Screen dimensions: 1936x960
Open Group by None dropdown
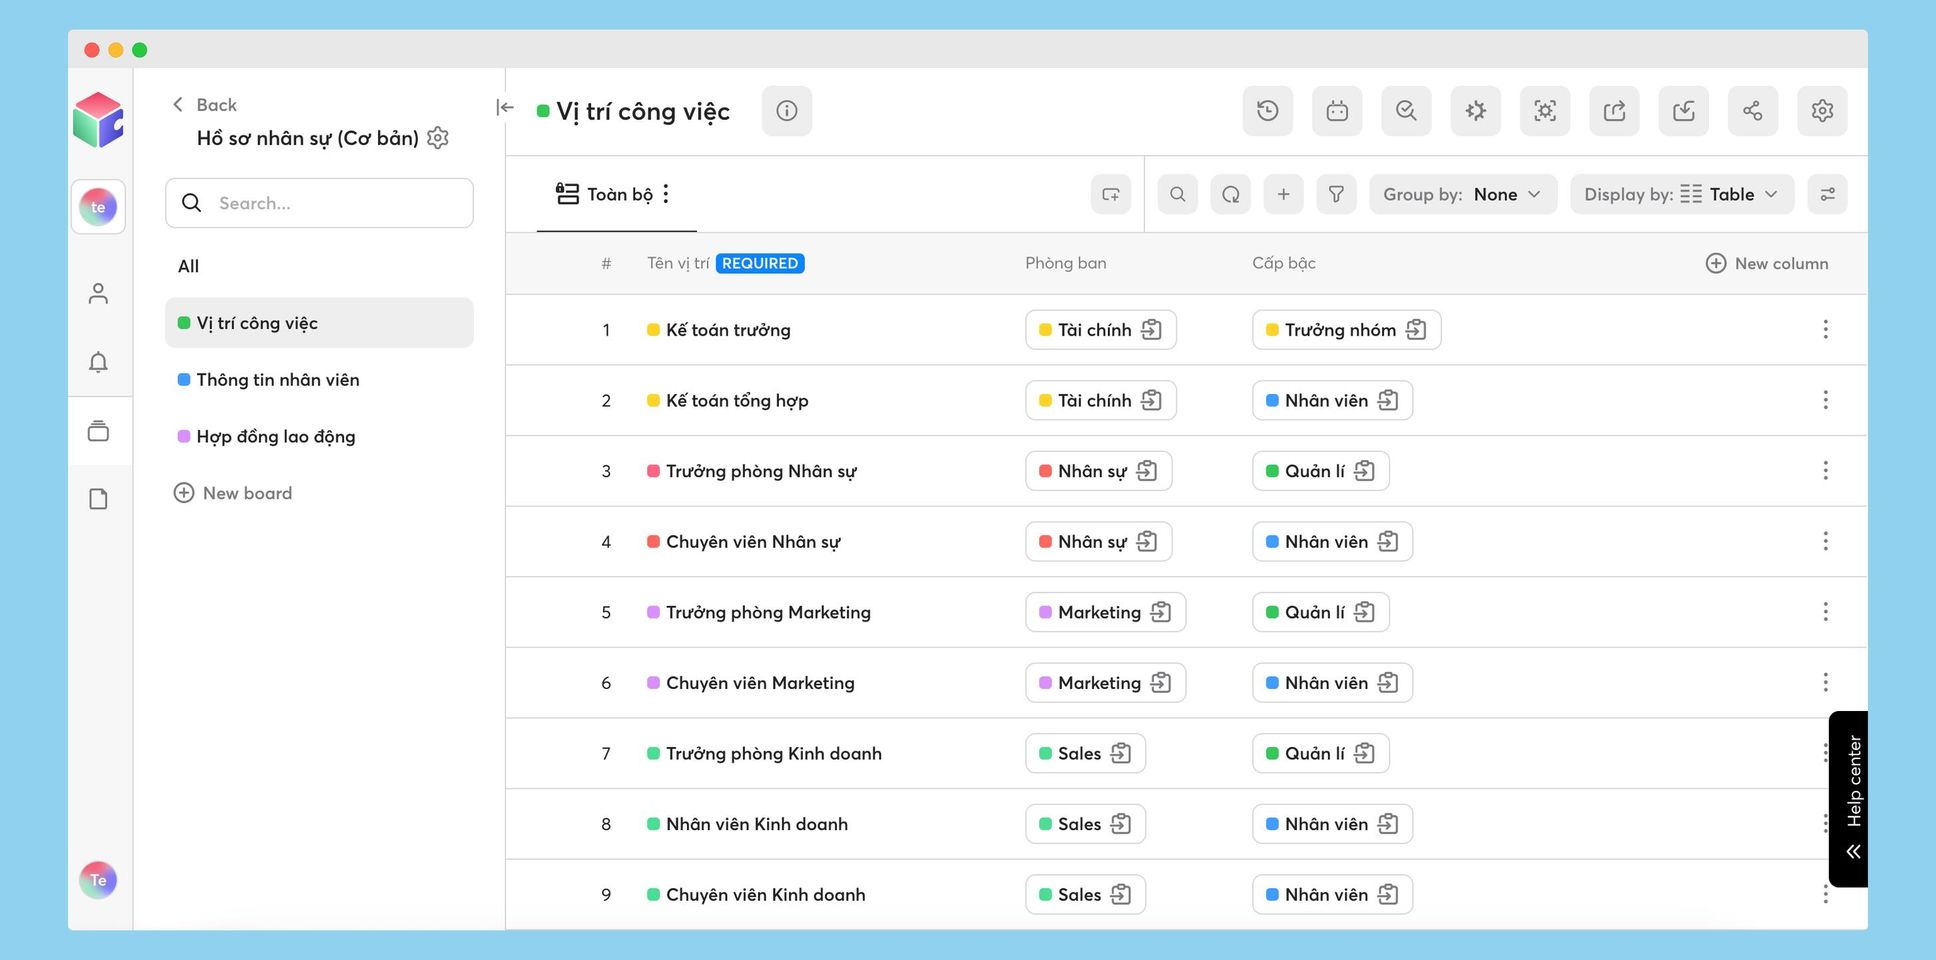[1463, 194]
